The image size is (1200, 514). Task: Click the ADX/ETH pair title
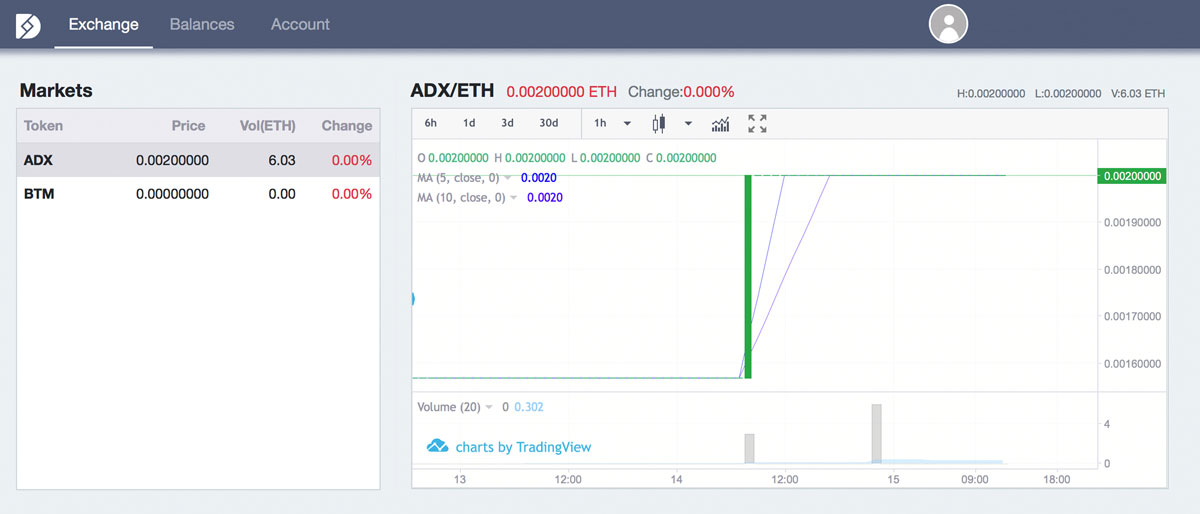point(452,91)
